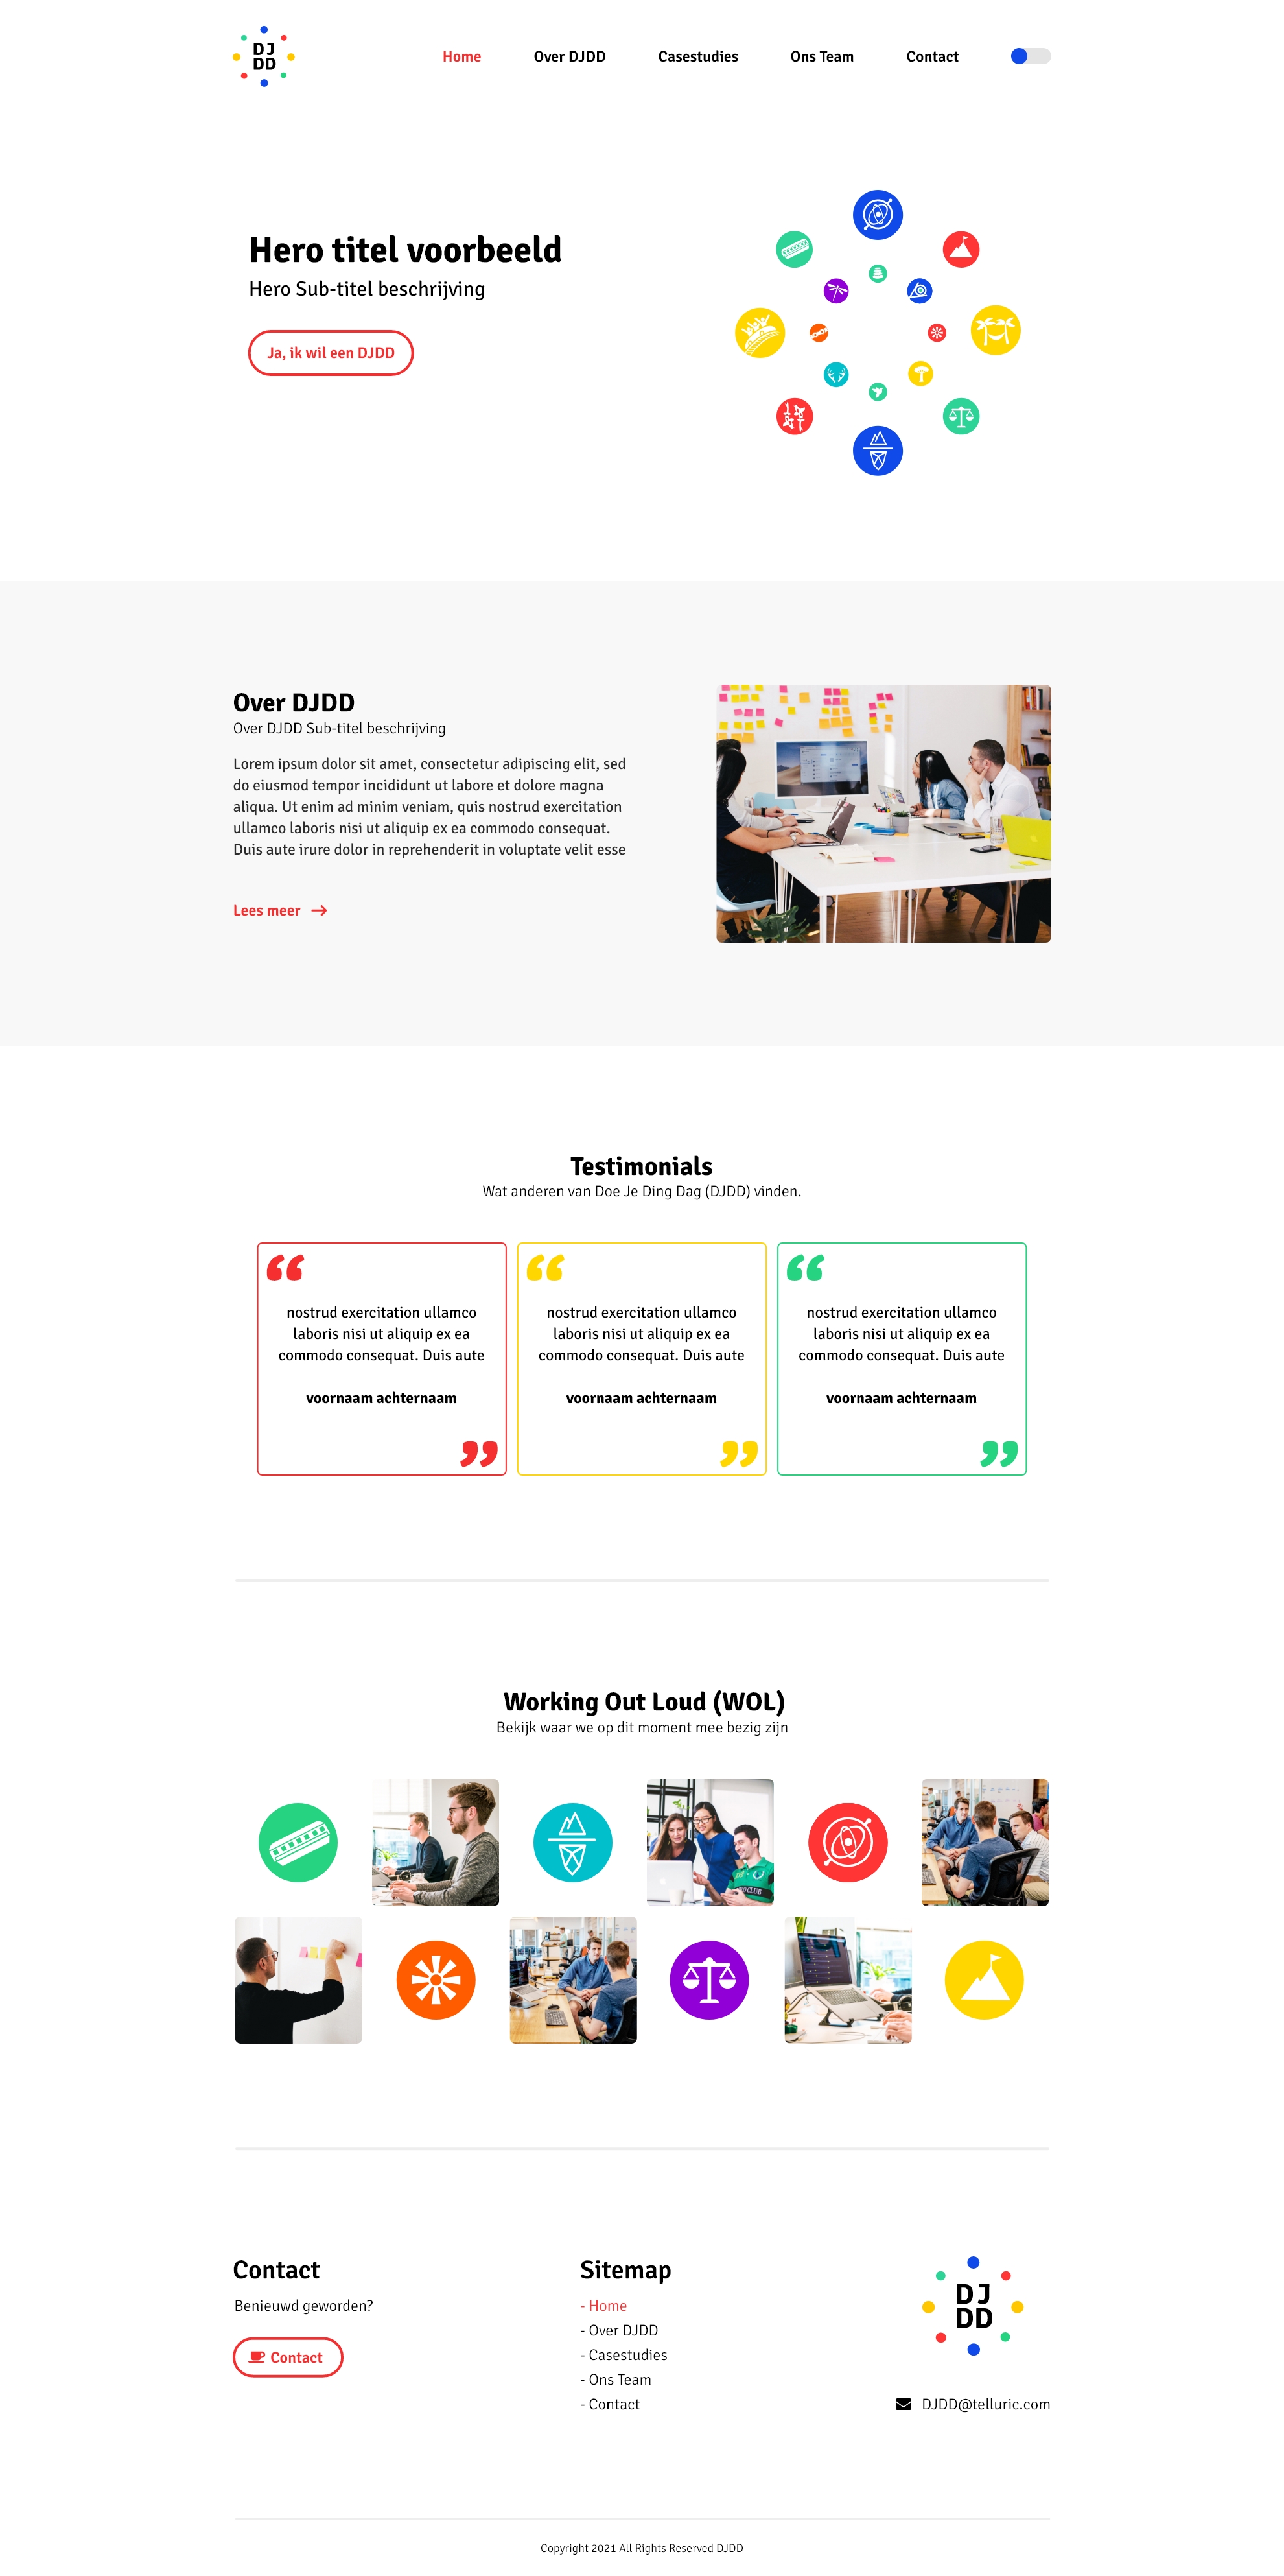Click the Ja, ik wil een DJDD button

329,351
